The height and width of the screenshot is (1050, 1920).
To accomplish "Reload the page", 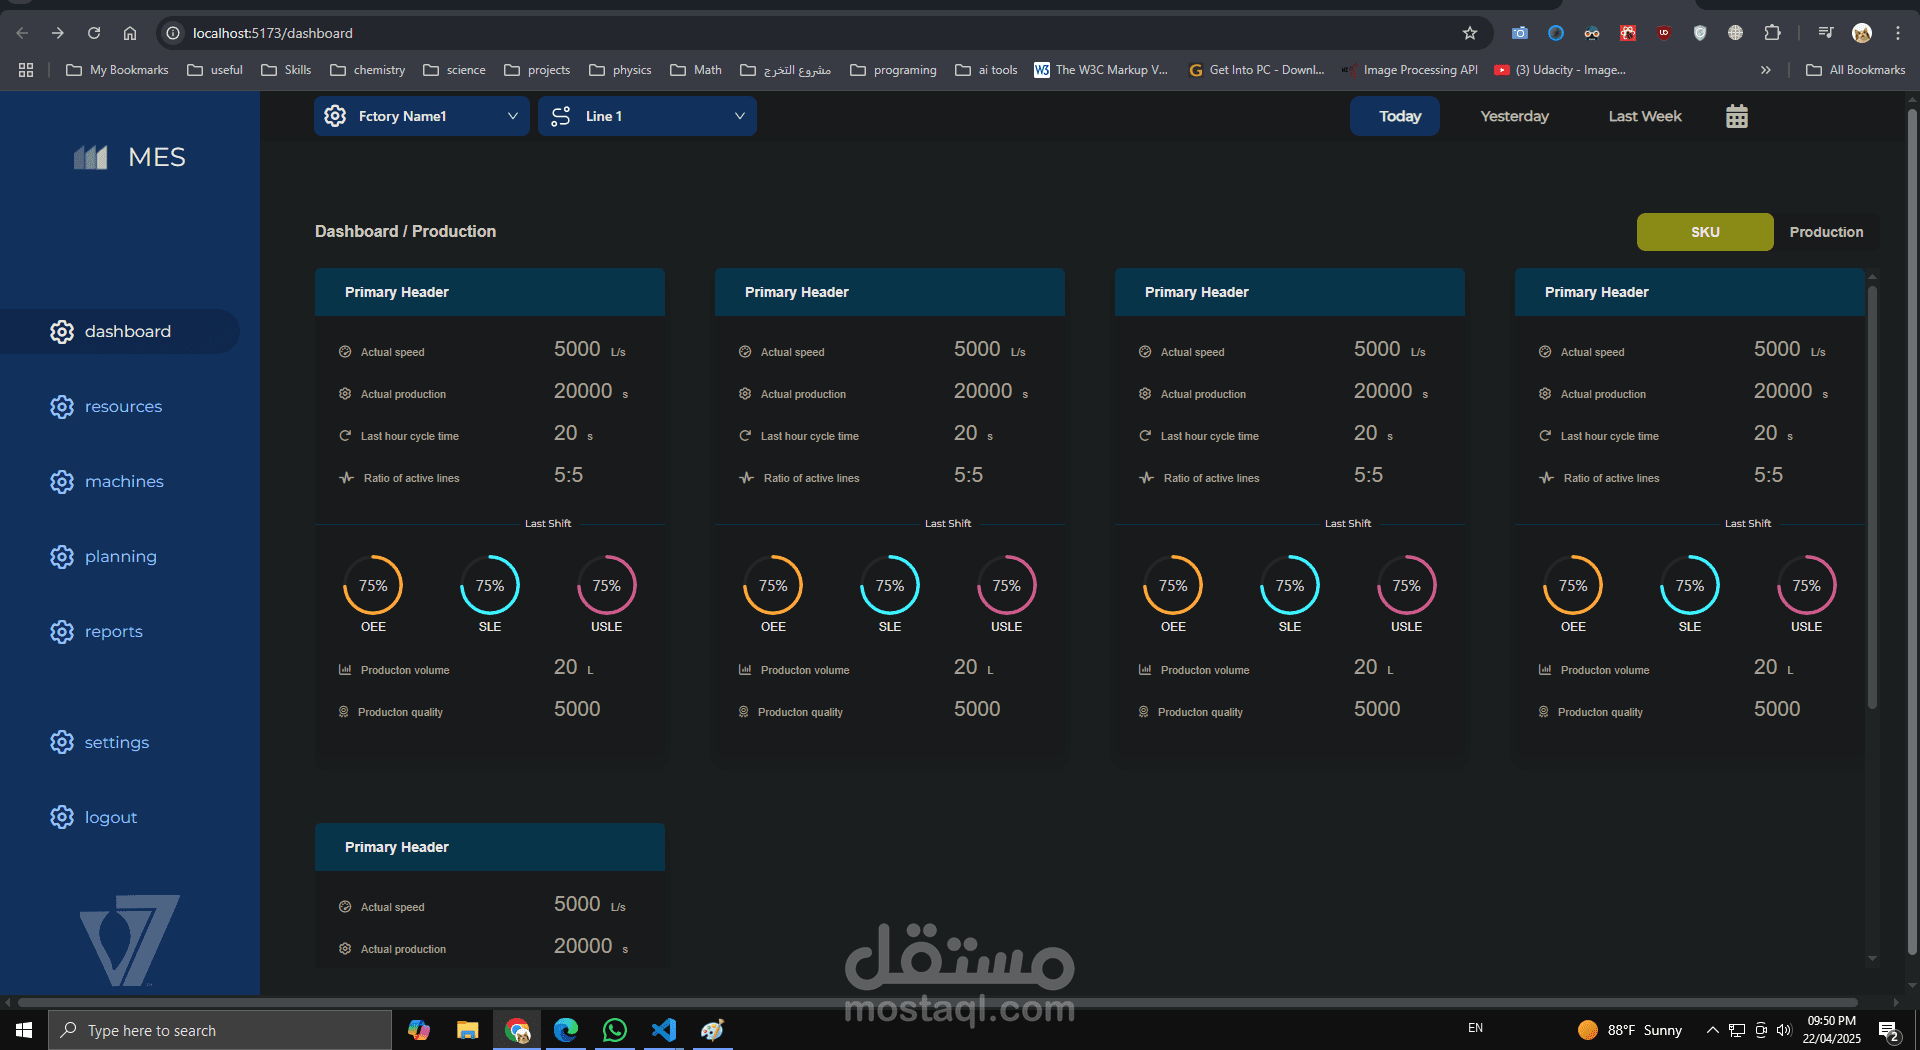I will (94, 33).
